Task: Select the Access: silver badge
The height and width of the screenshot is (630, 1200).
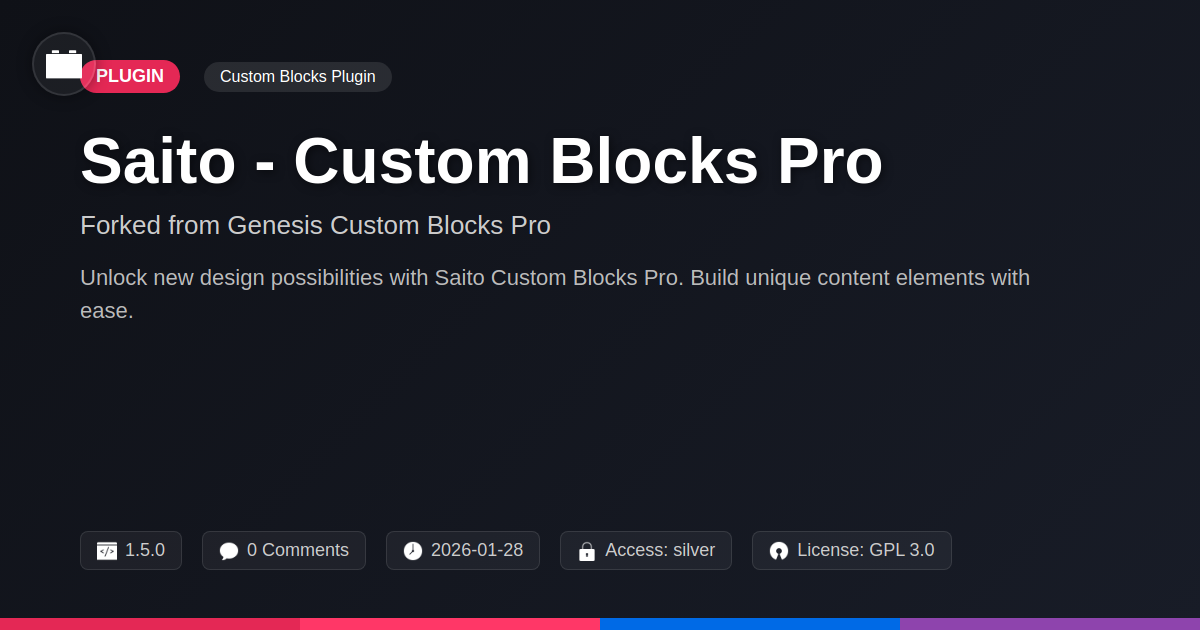Action: [x=646, y=550]
